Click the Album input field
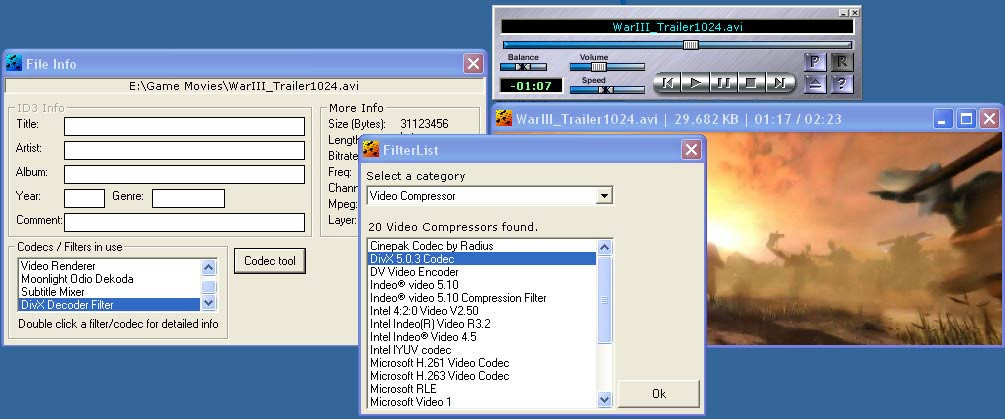Screen dimensions: 1005x419 coord(184,174)
